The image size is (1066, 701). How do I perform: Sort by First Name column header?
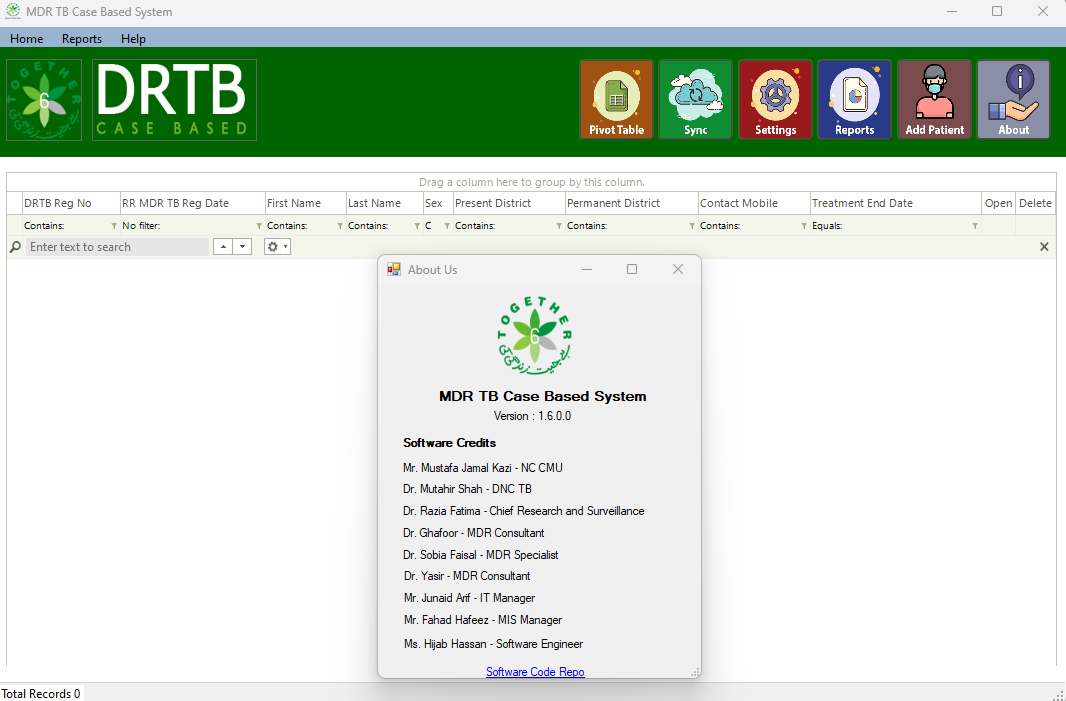click(305, 203)
